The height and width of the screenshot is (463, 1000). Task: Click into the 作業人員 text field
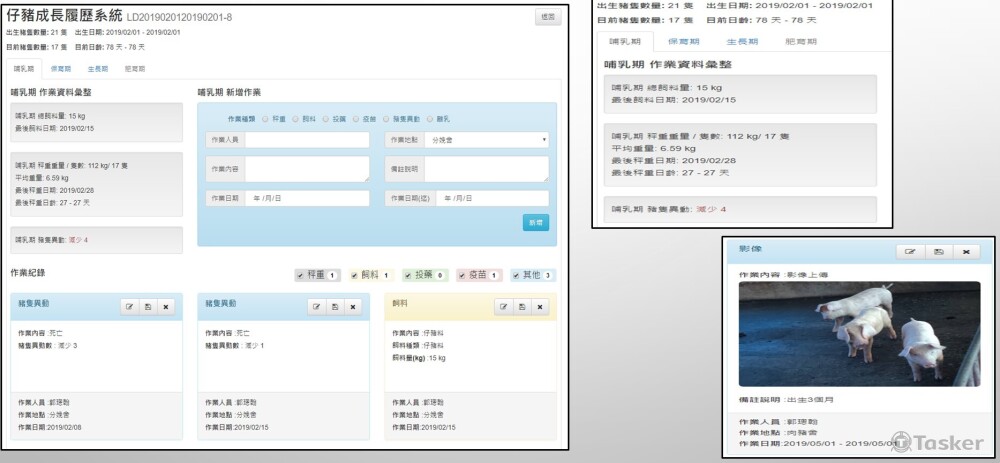pos(307,140)
